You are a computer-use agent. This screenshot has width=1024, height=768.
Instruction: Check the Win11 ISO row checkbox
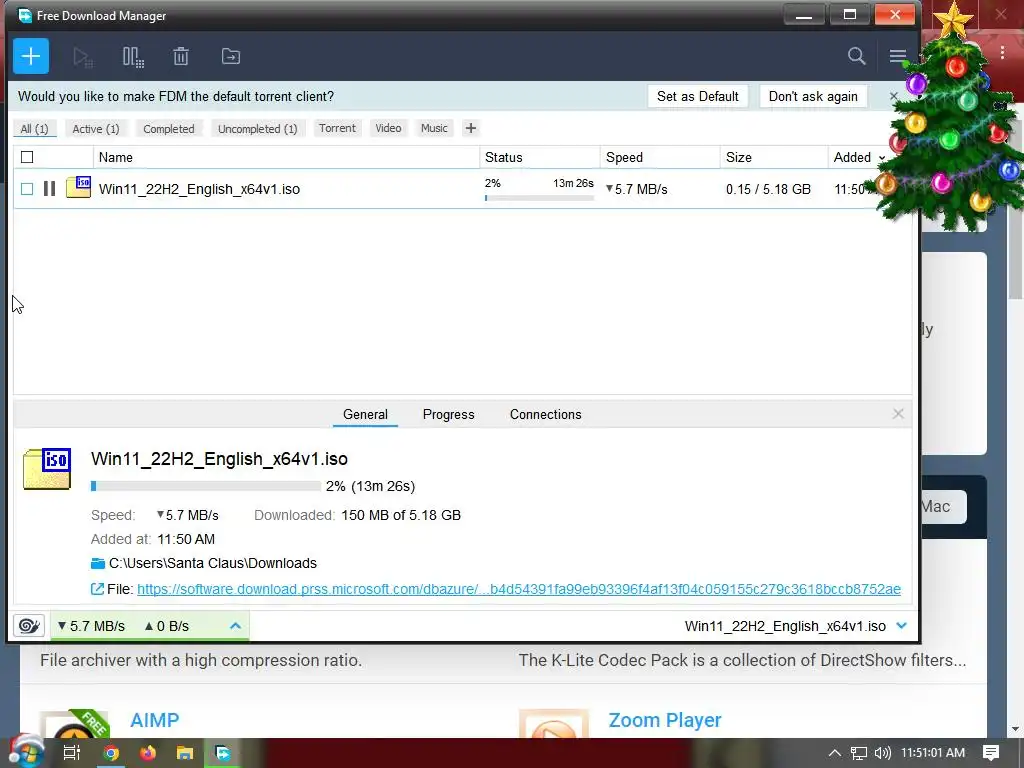coord(27,189)
